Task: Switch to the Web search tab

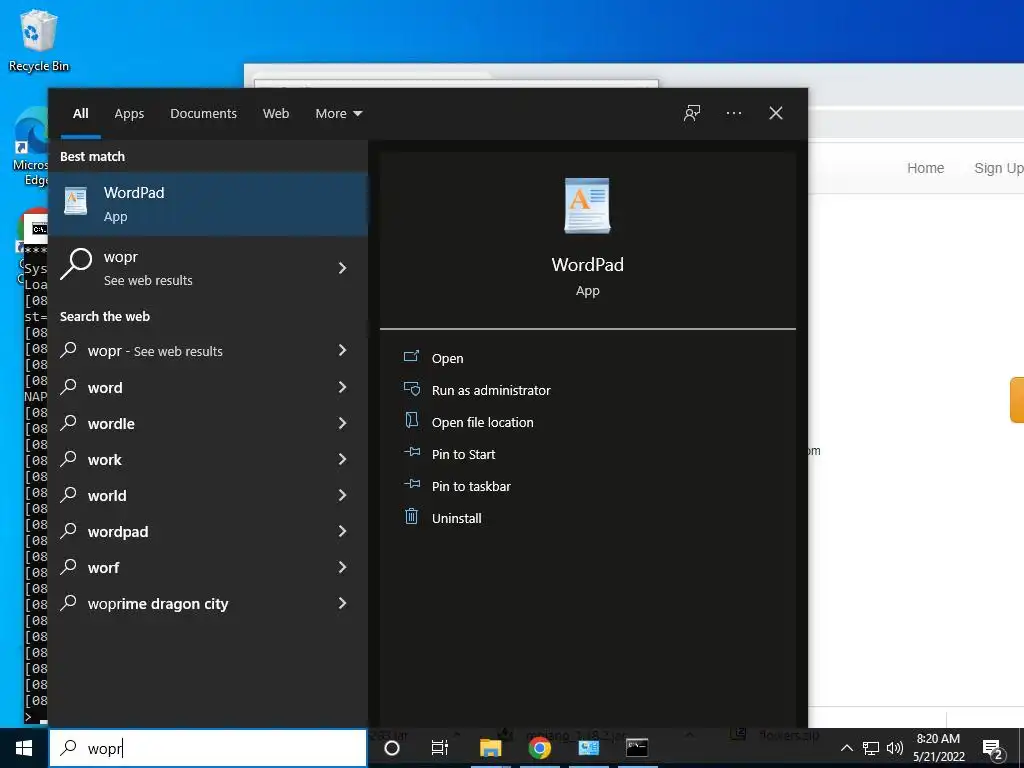Action: [x=276, y=113]
